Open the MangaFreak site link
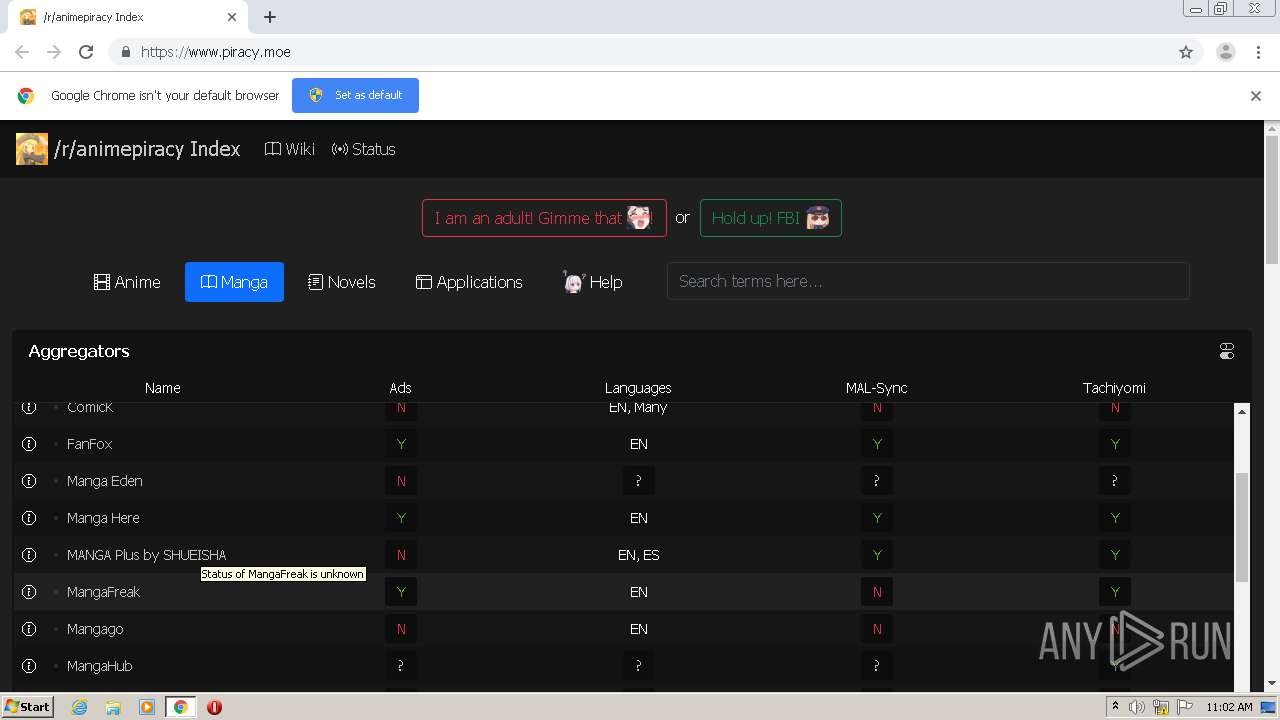This screenshot has width=1280, height=720. pos(103,592)
